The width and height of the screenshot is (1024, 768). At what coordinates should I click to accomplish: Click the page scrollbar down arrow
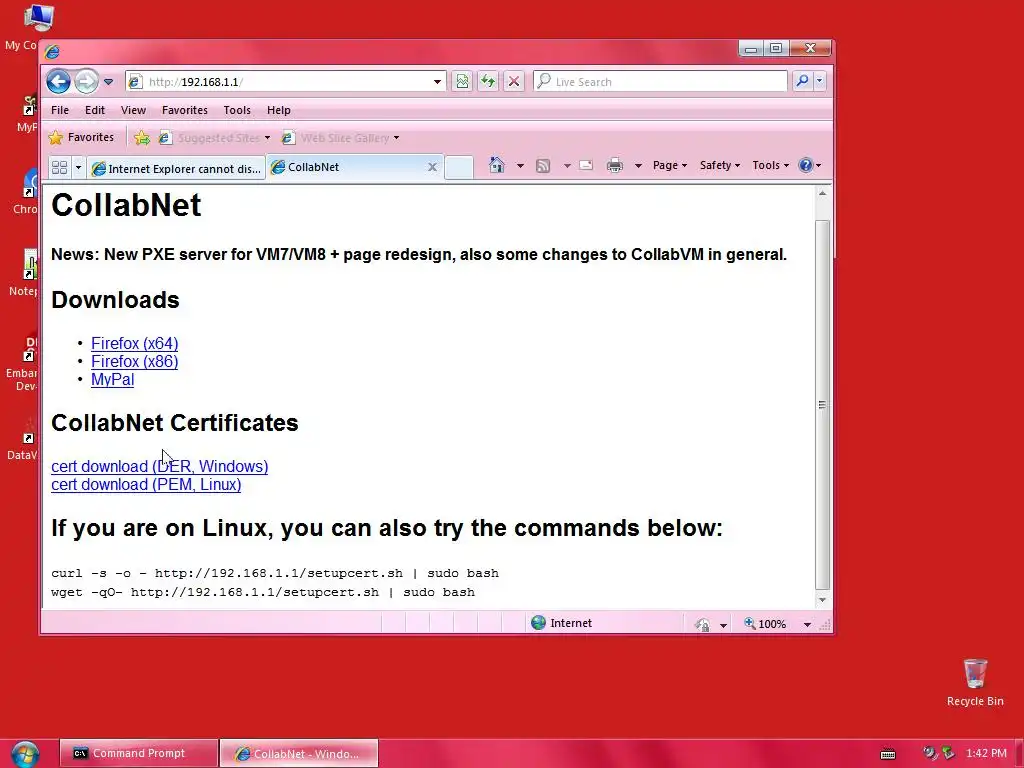click(x=822, y=600)
